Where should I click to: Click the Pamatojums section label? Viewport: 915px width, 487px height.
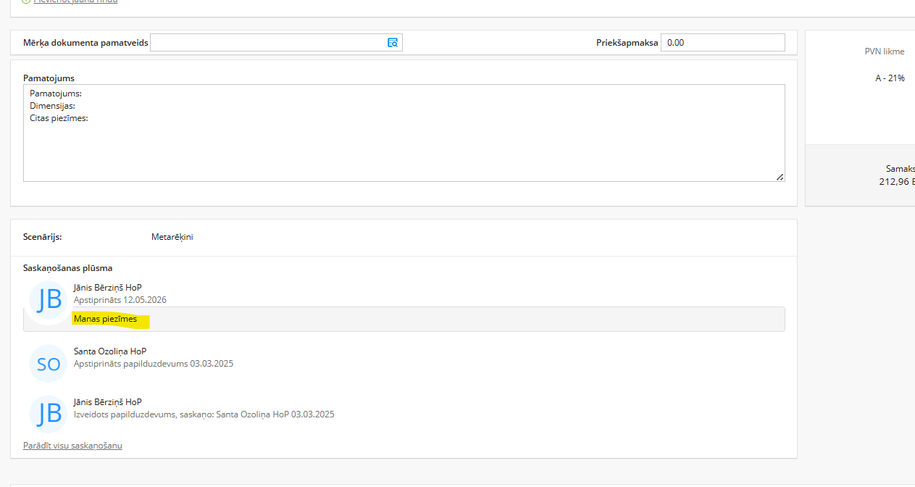[x=49, y=78]
